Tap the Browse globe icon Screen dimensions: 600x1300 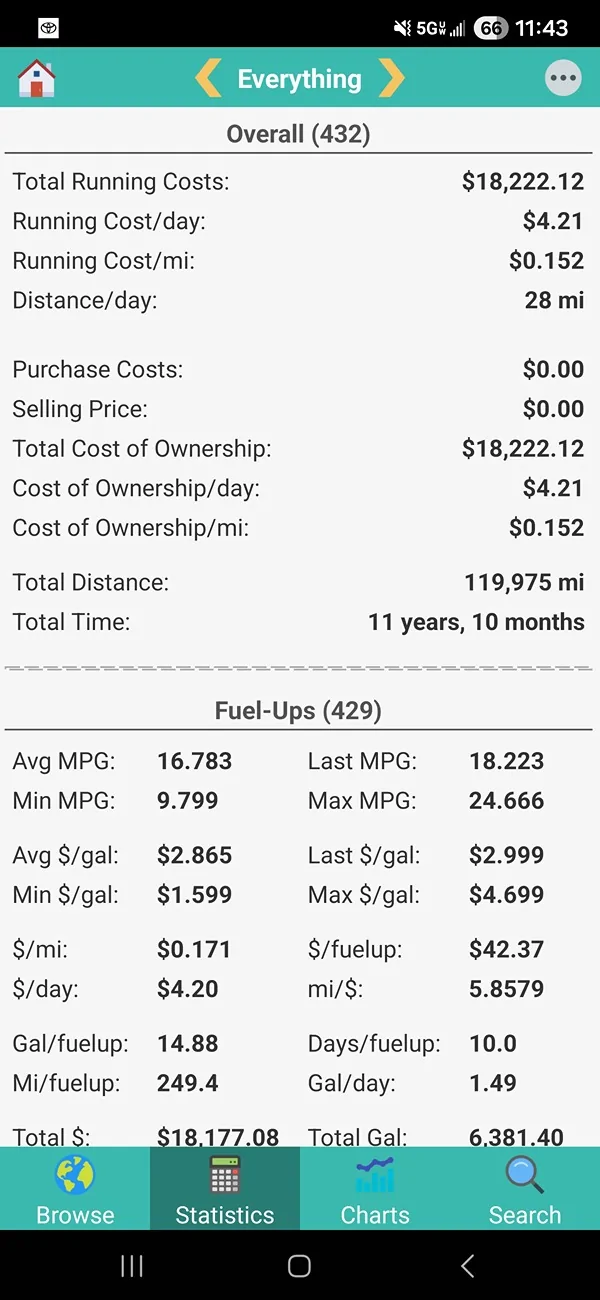[75, 1177]
